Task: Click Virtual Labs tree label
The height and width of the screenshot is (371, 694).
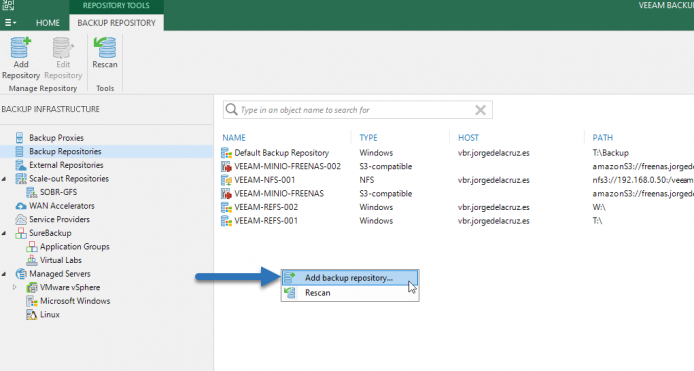Action: coord(61,260)
